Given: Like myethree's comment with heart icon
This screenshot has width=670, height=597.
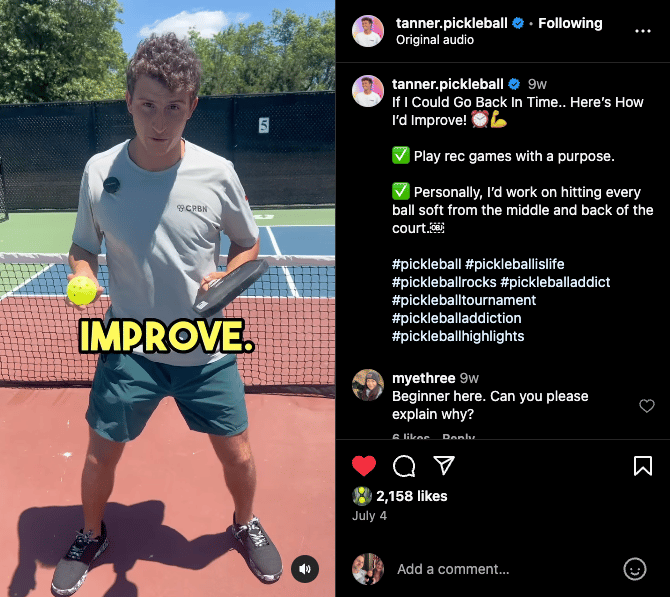Looking at the screenshot, I should pos(646,406).
